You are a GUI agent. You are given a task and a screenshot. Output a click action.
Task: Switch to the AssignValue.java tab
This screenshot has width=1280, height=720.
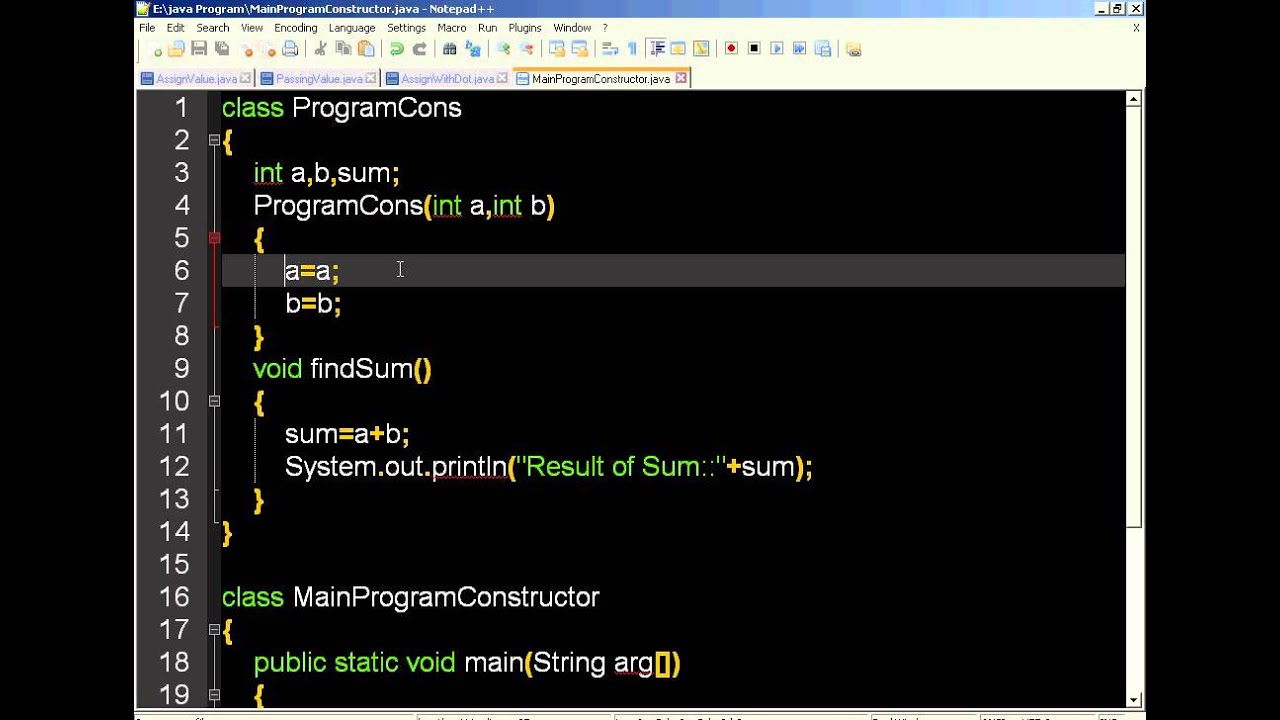(x=196, y=79)
